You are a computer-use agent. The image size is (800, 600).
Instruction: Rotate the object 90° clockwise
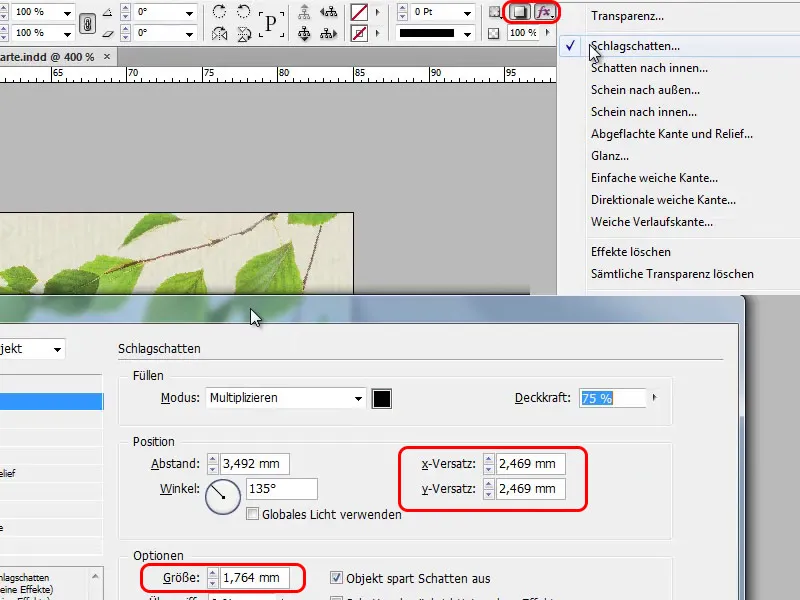(219, 11)
